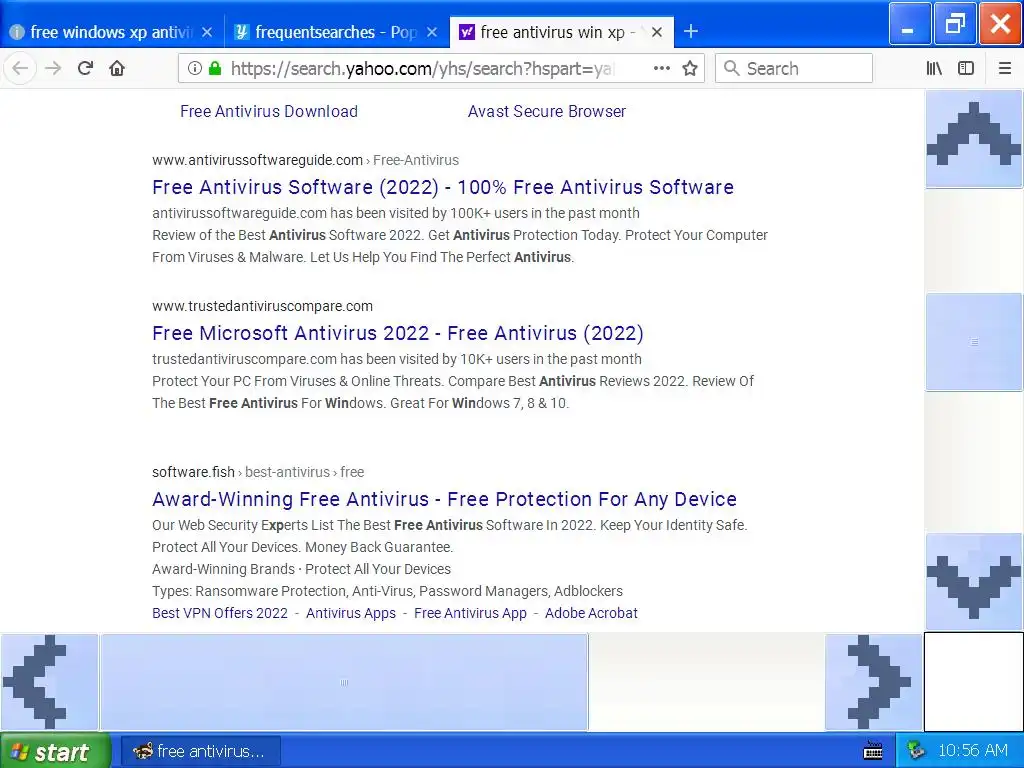Open the Windows XP Start menu
1024x768 pixels.
(x=56, y=751)
